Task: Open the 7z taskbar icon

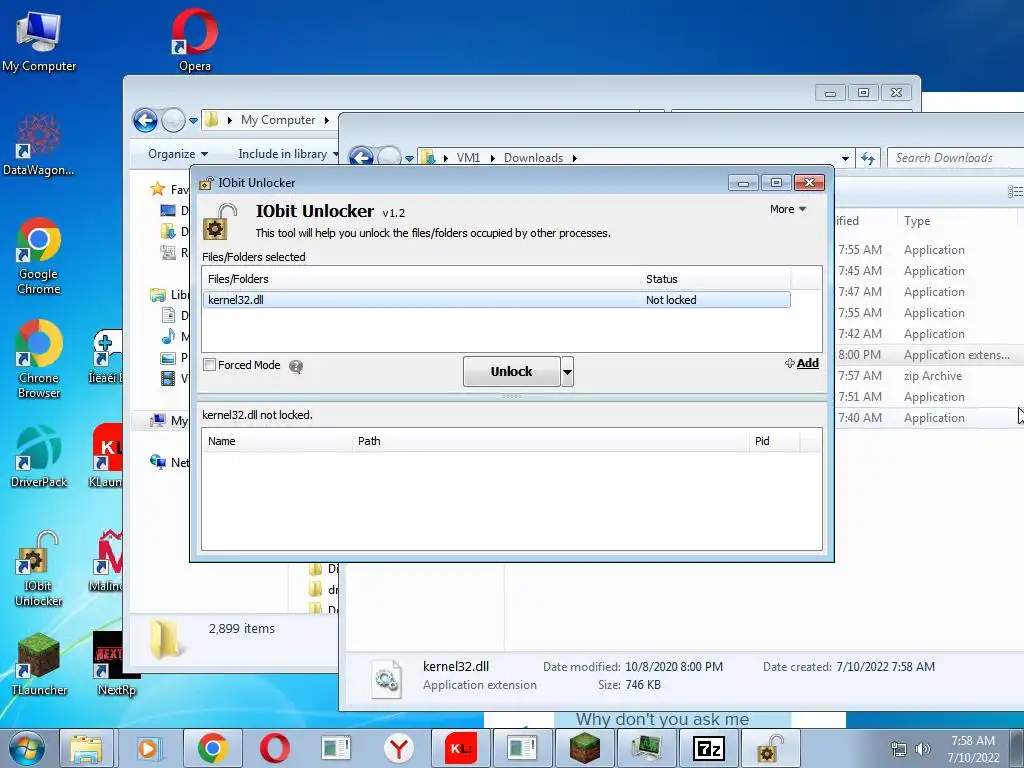Action: [x=709, y=748]
